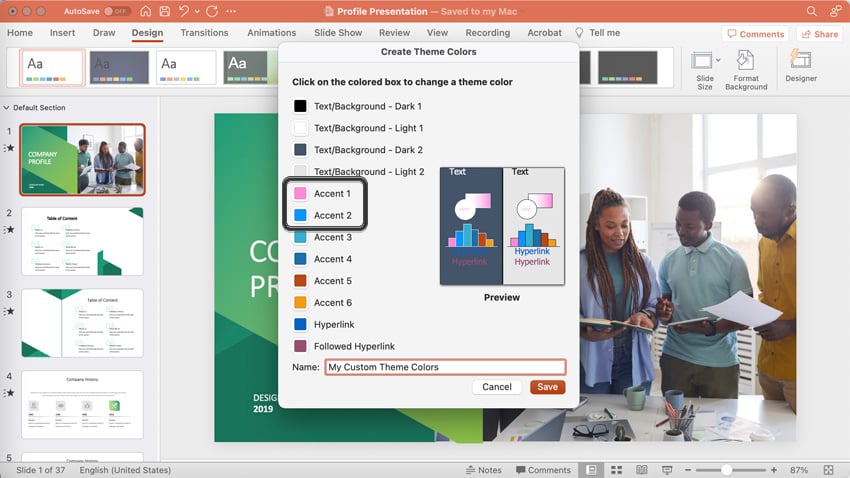Collapse the Default Section group
Screen dimensions: 850x478
7,108
